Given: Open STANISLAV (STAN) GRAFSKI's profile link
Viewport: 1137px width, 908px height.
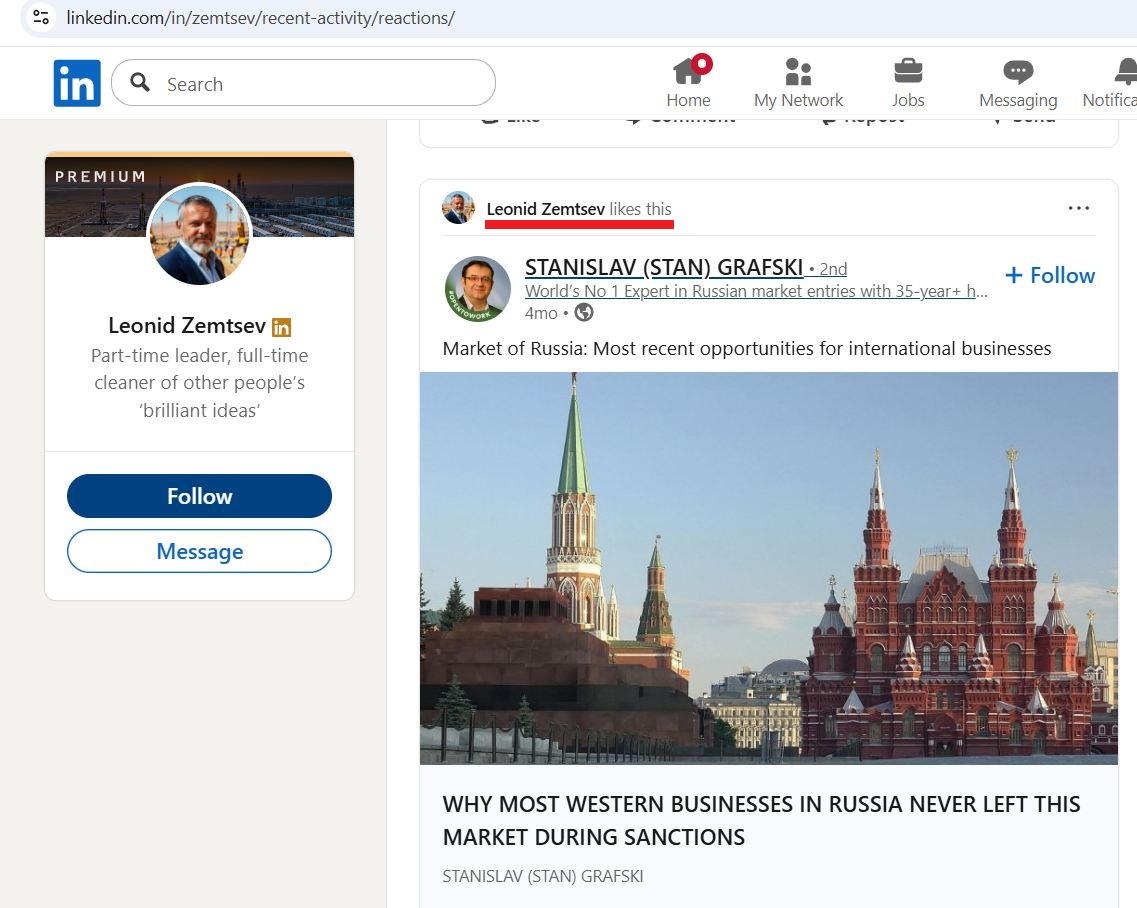Looking at the screenshot, I should click(664, 267).
